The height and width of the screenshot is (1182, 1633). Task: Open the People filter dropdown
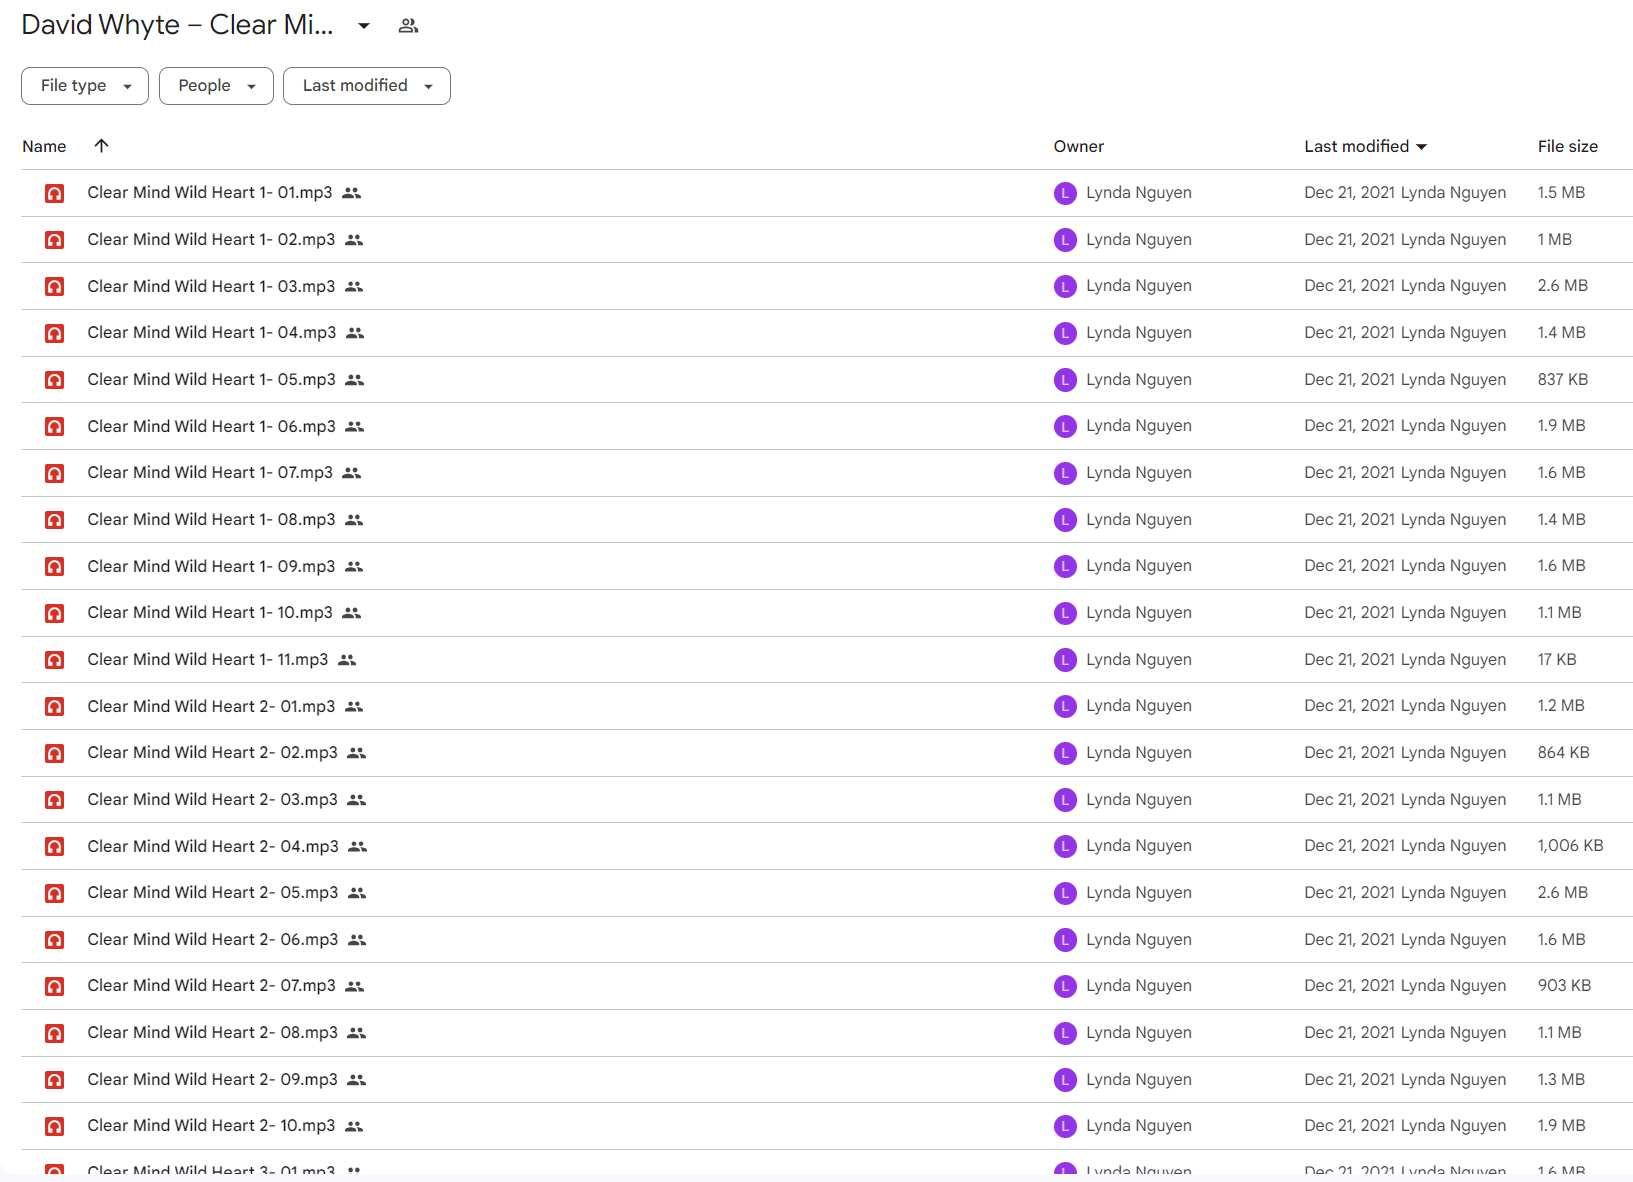pos(216,86)
